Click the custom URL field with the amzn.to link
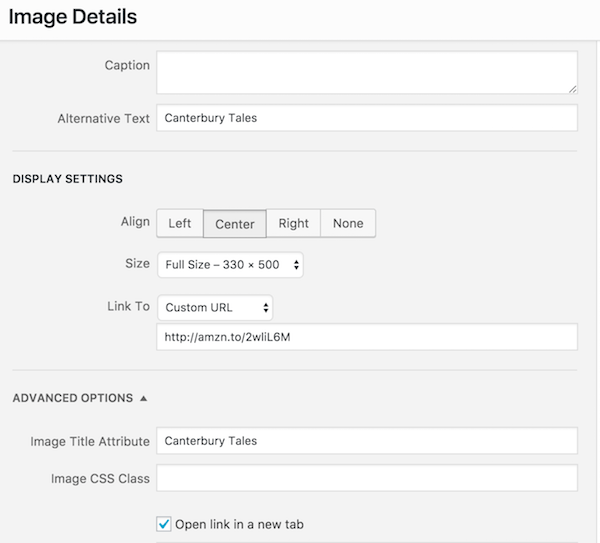Viewport: 600px width, 543px height. 366,337
